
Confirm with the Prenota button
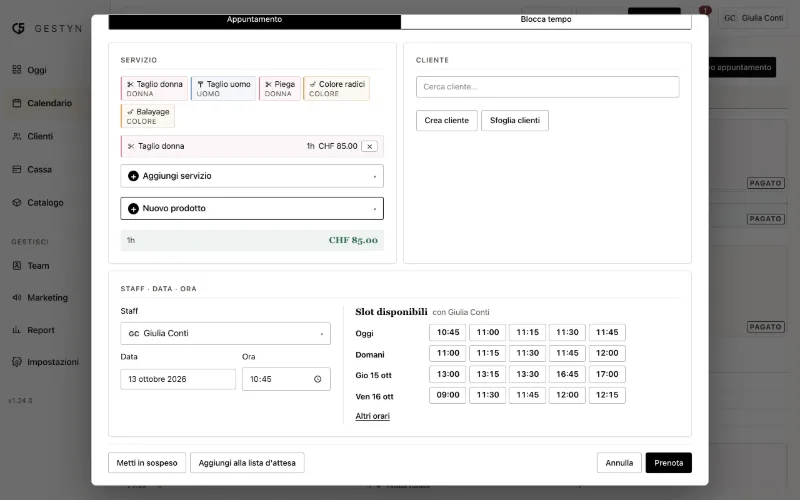pos(668,463)
